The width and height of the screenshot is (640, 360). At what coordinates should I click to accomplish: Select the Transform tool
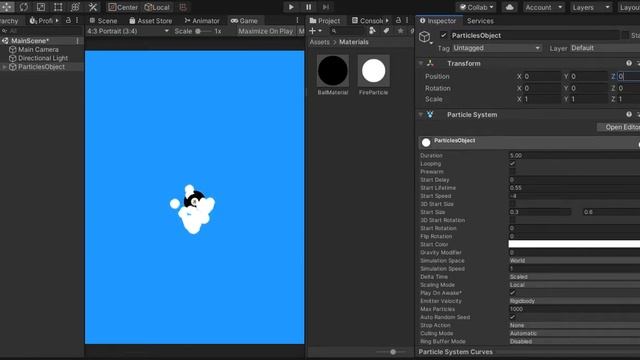pyautogui.click(x=75, y=7)
